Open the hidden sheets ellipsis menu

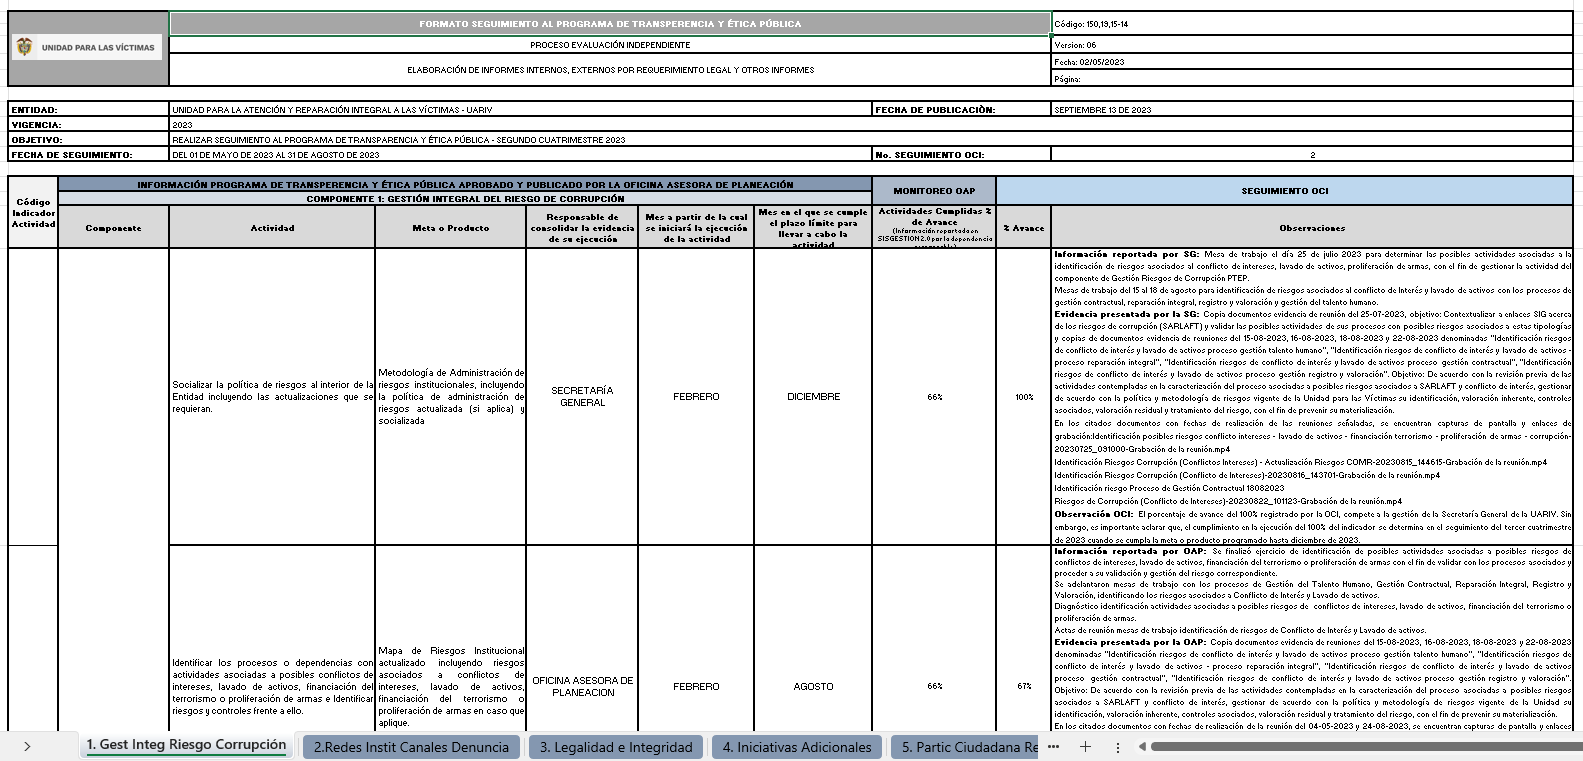[x=1053, y=746]
